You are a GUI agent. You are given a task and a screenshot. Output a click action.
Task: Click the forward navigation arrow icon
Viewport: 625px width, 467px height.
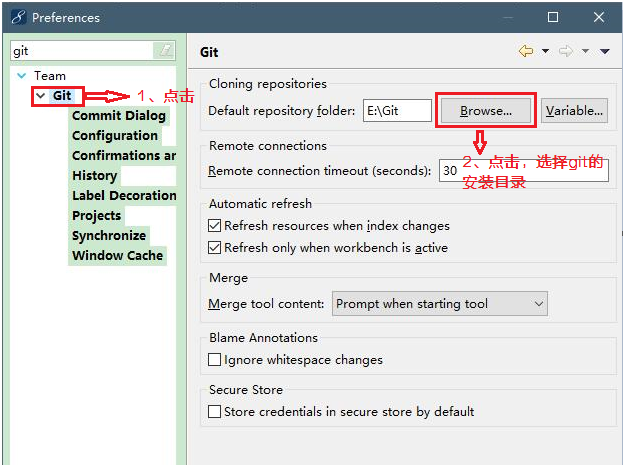[x=566, y=51]
